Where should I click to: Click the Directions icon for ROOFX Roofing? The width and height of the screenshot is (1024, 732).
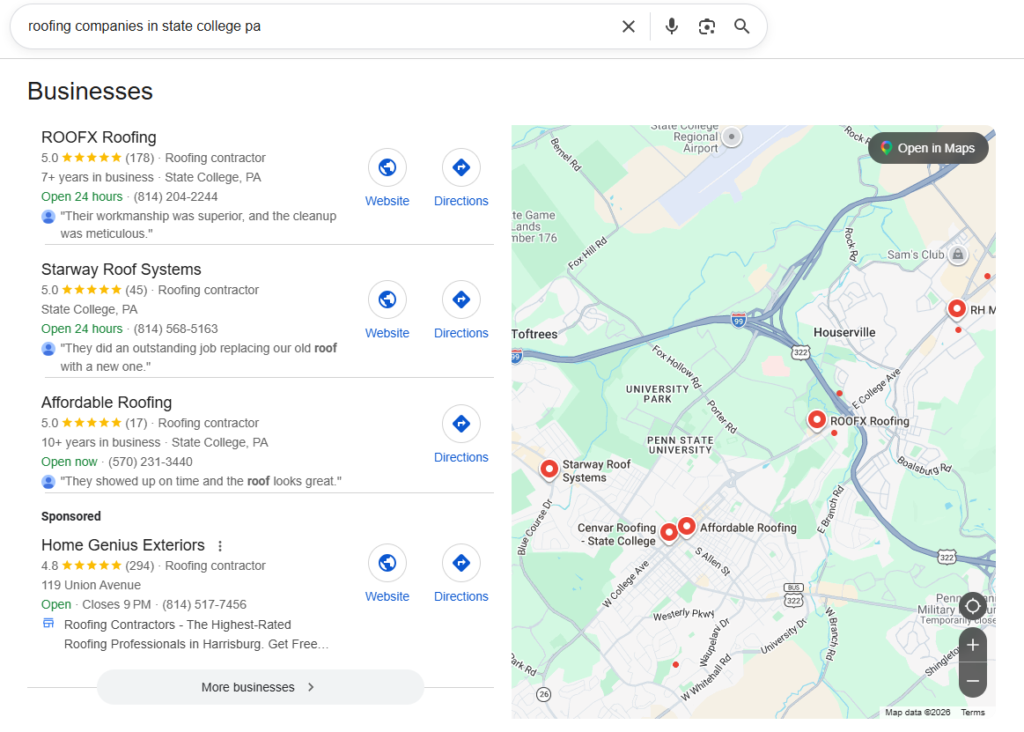click(x=461, y=167)
